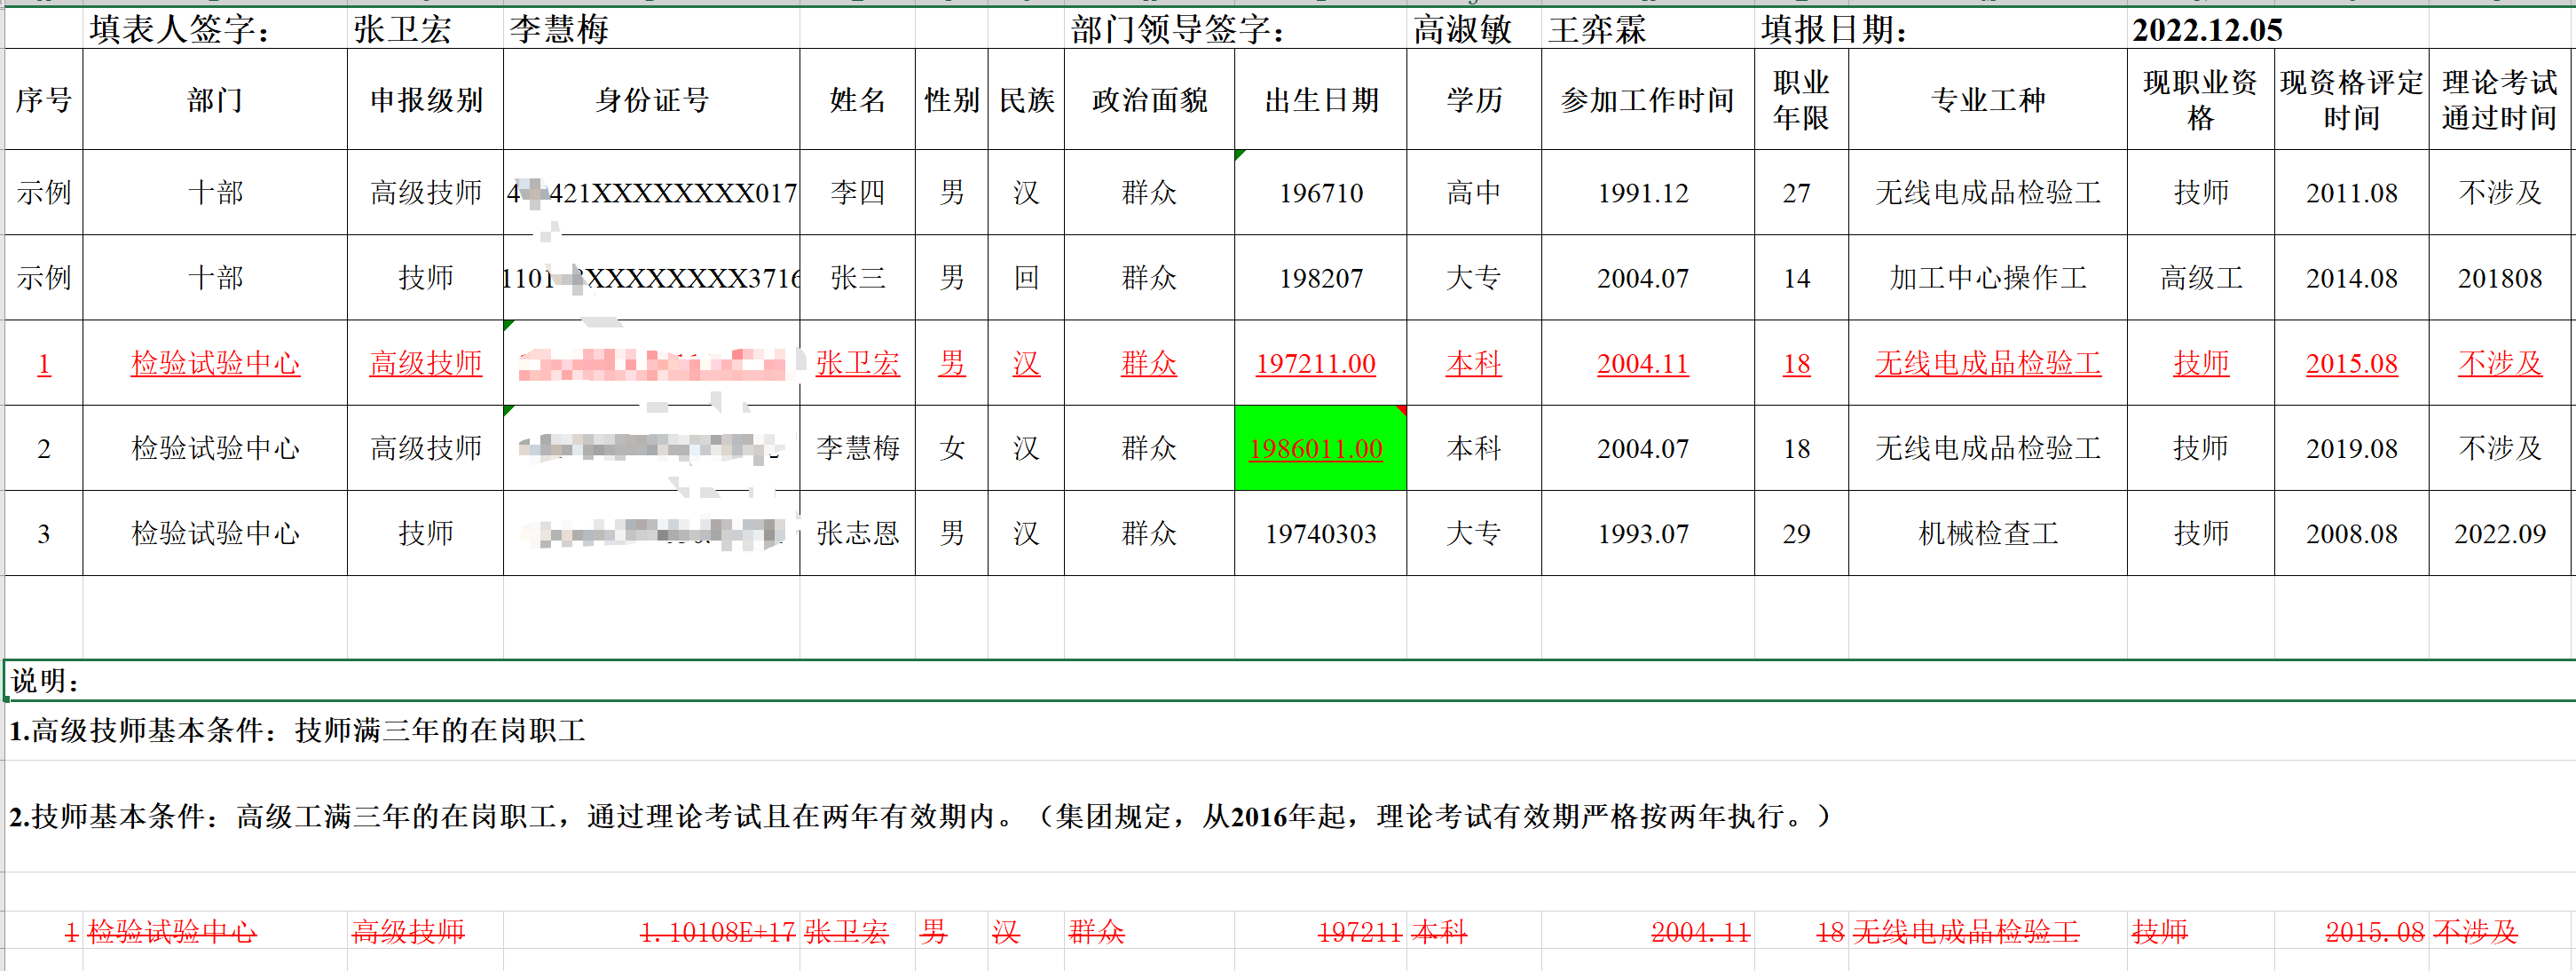Click the exam date cell 2022.09

(2499, 533)
